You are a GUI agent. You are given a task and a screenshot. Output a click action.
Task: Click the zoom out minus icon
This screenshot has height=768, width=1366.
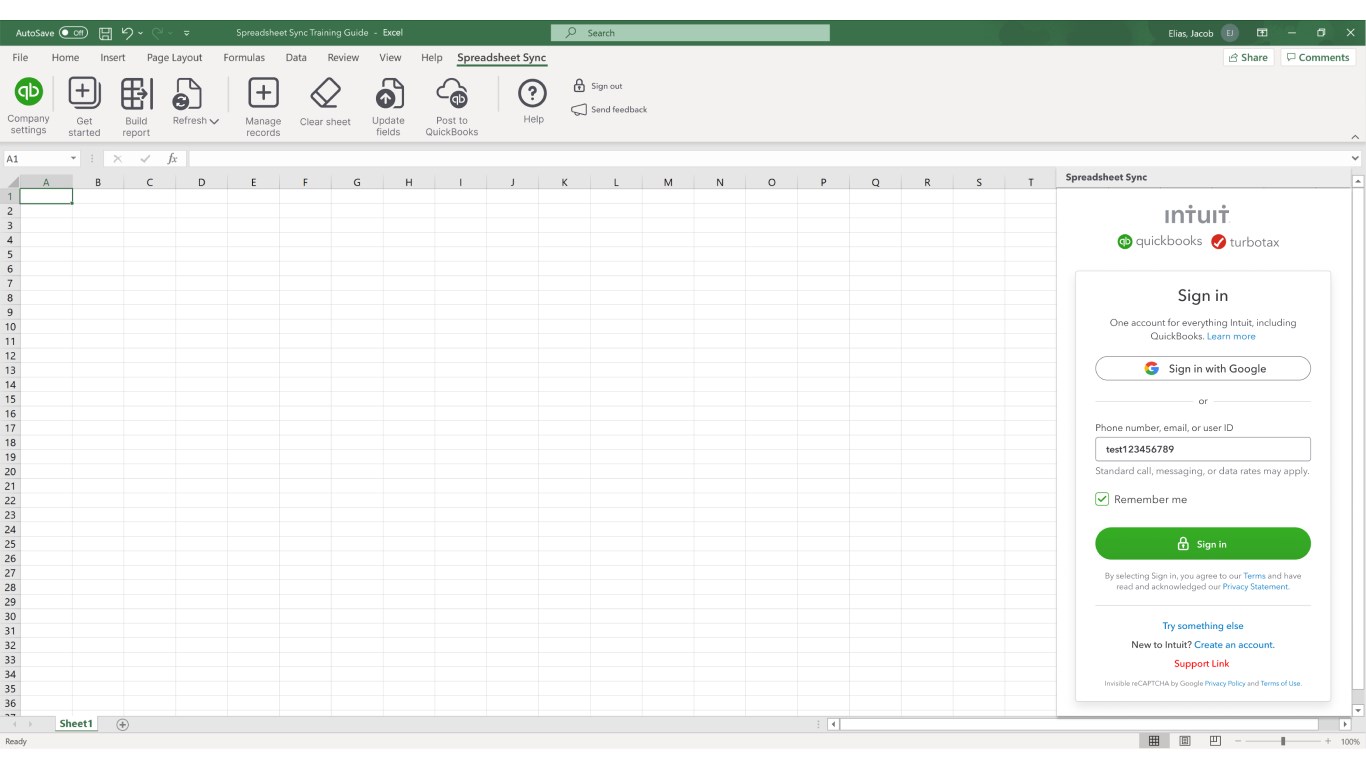(x=1238, y=741)
